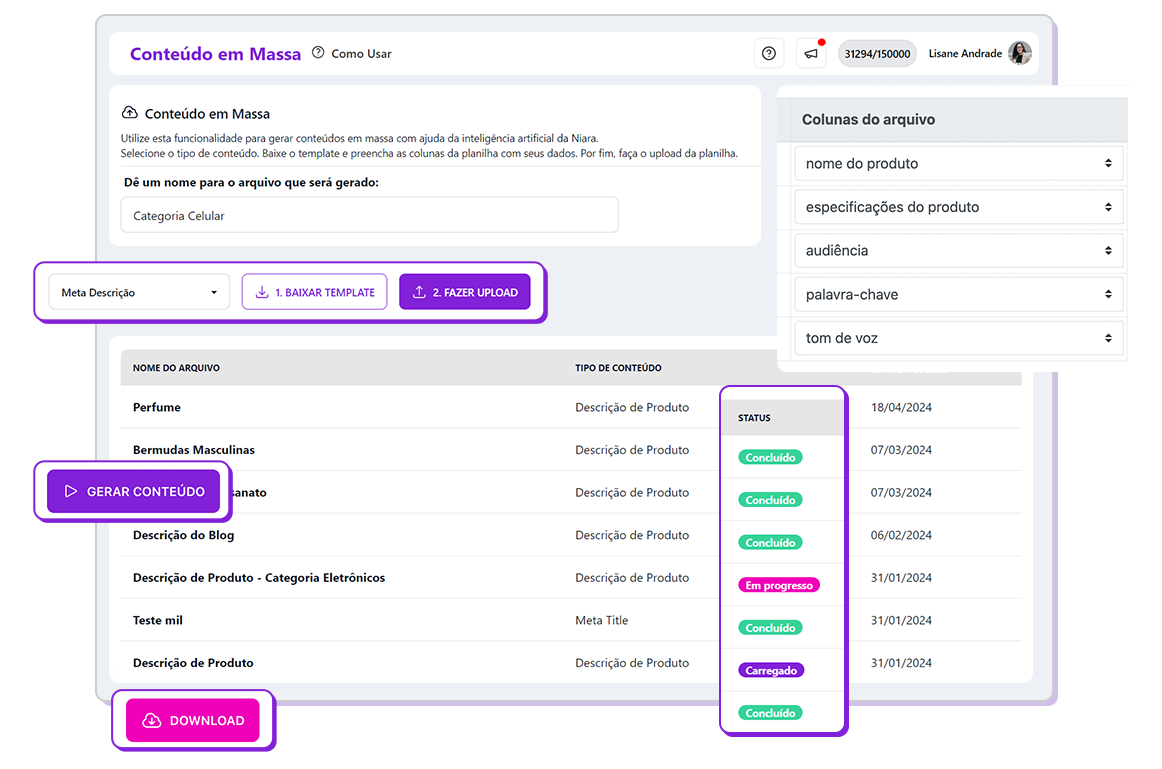Expand the tom de voz dropdown
The image size is (1162, 769).
pos(958,338)
